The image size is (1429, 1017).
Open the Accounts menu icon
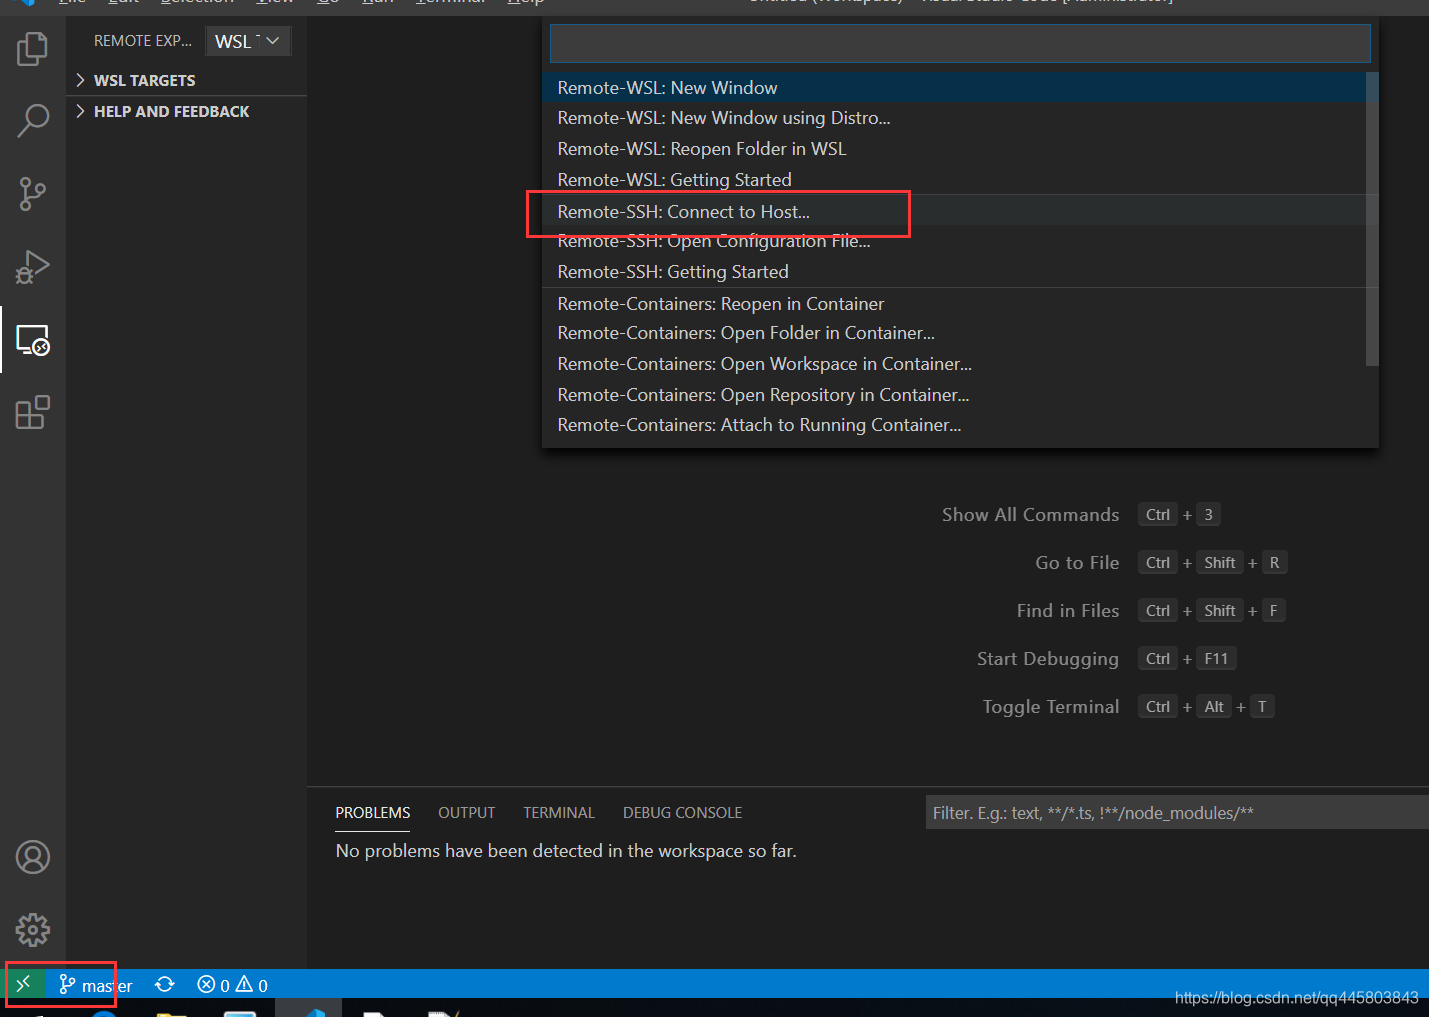[x=32, y=857]
